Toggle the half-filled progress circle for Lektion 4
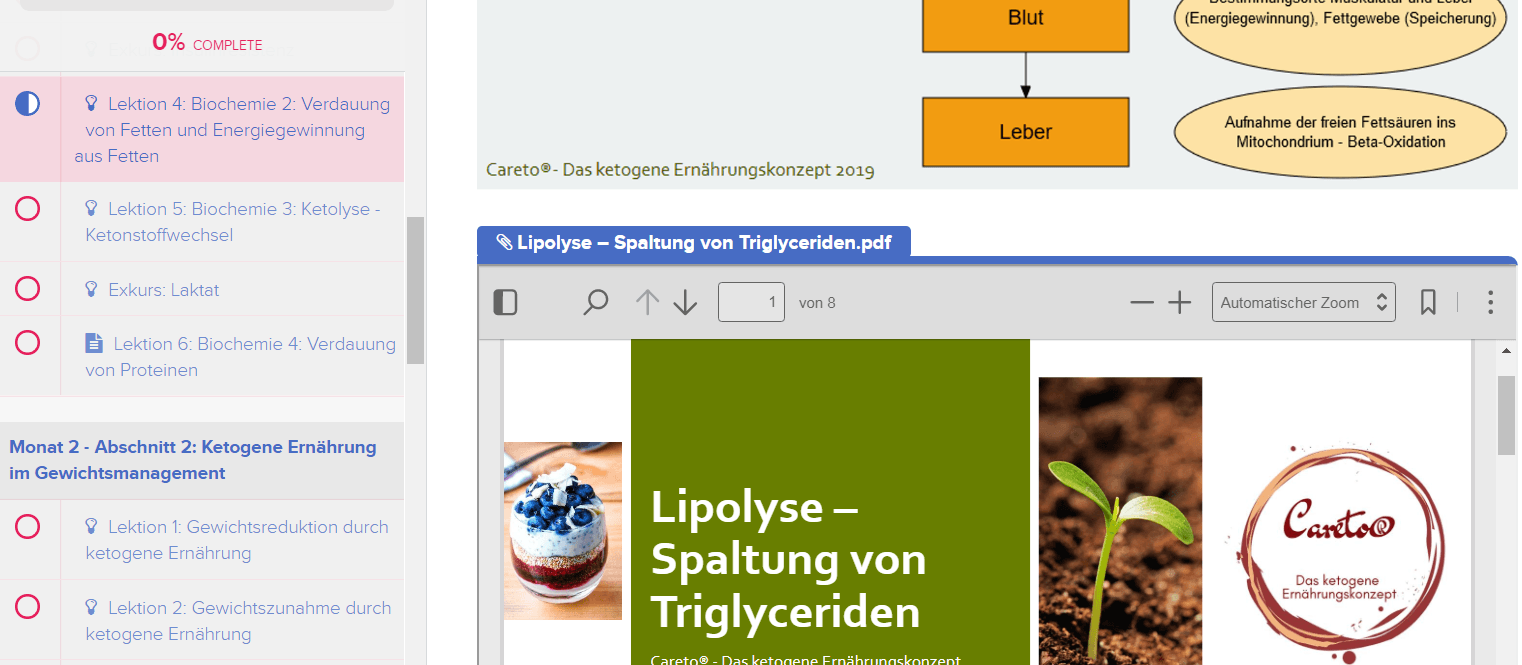Viewport: 1522px width, 665px height. 28,103
